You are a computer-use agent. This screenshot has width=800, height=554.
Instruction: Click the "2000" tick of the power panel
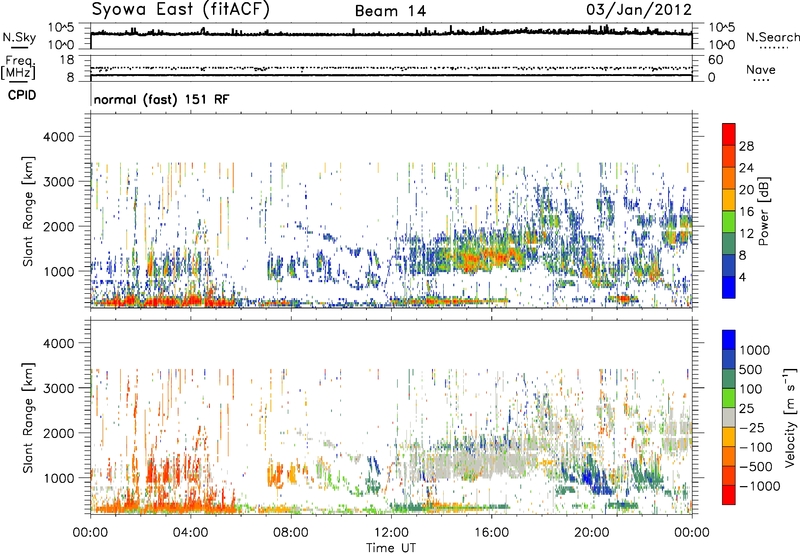pos(58,226)
